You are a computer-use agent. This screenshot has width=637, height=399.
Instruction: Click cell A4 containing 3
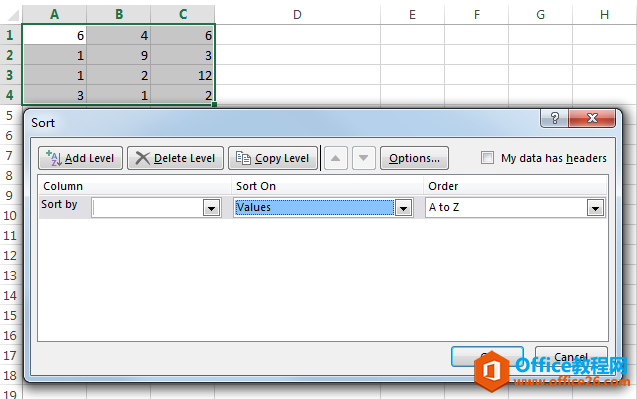(x=54, y=95)
